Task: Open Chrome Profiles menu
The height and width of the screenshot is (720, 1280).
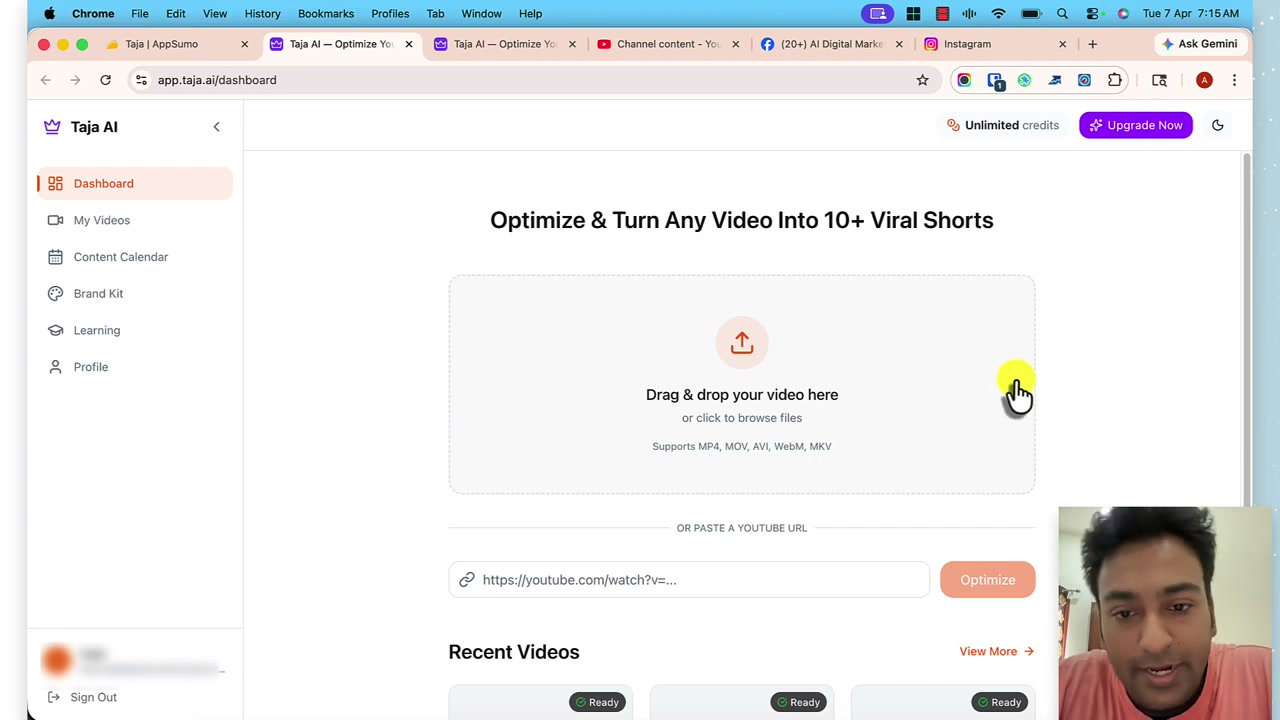Action: 390,13
